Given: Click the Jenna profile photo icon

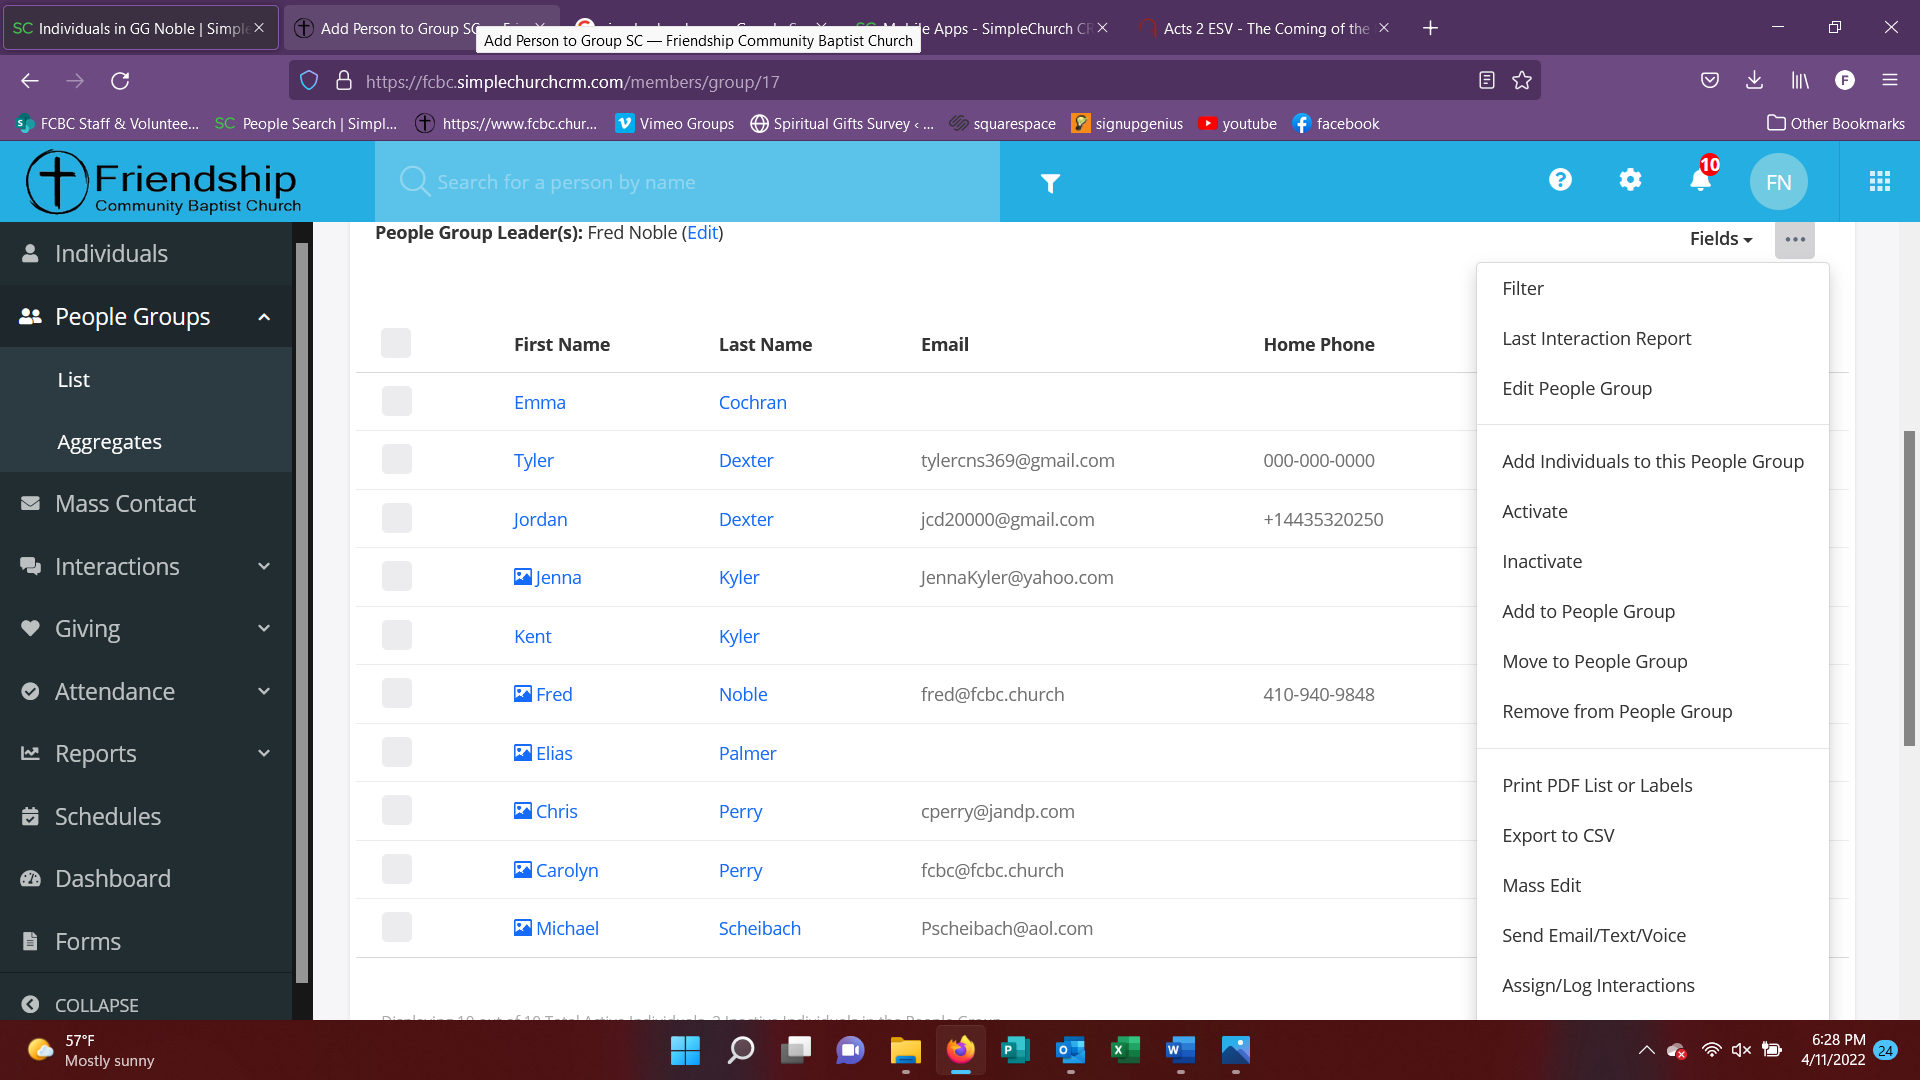Looking at the screenshot, I should [x=522, y=577].
